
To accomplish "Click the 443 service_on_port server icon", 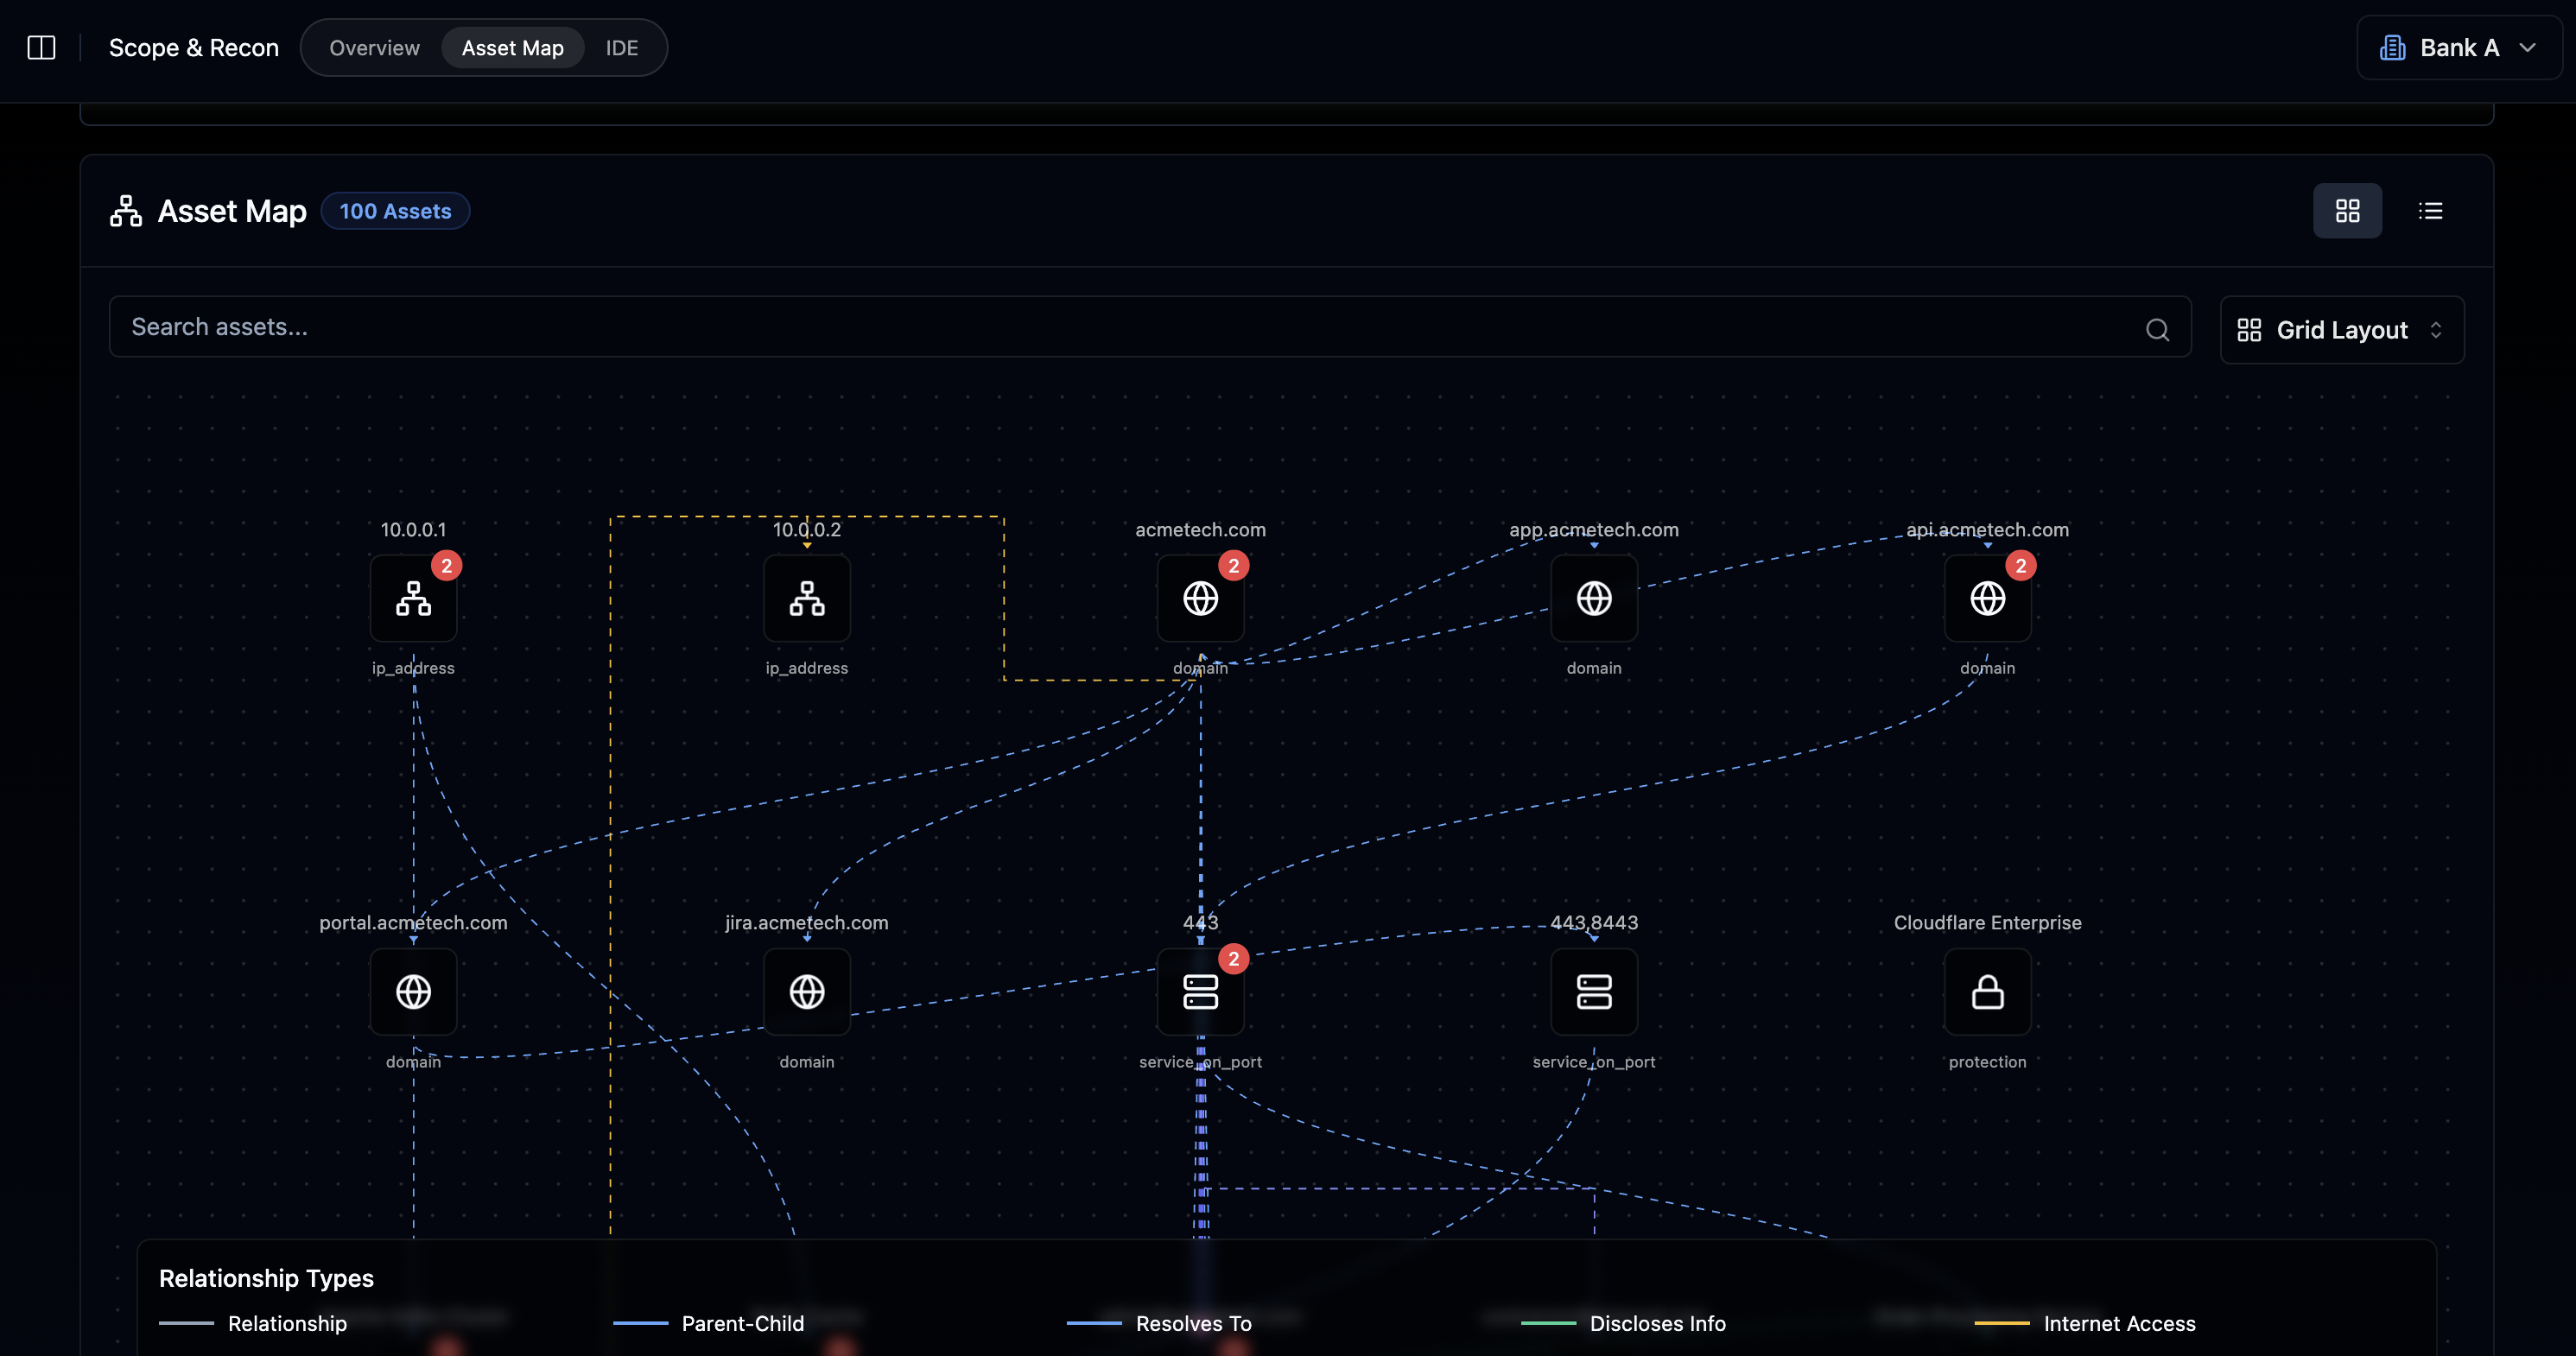I will pos(1200,991).
